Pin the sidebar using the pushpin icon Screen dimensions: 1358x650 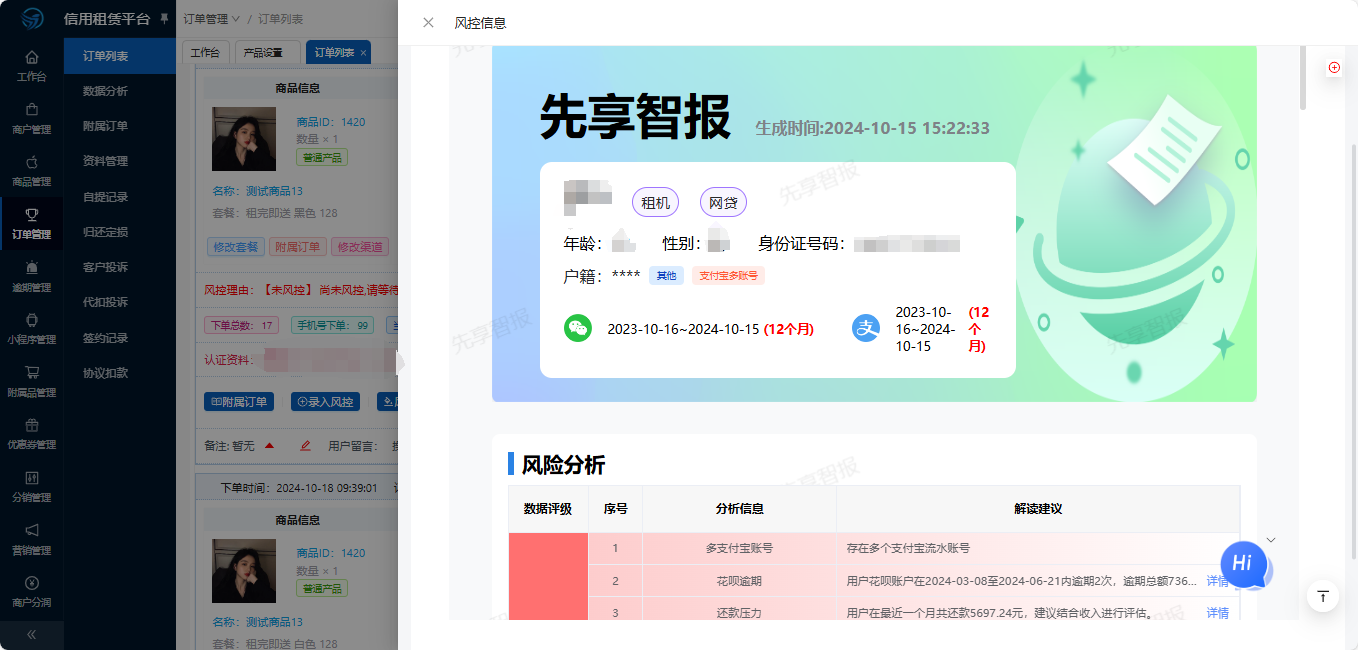164,19
